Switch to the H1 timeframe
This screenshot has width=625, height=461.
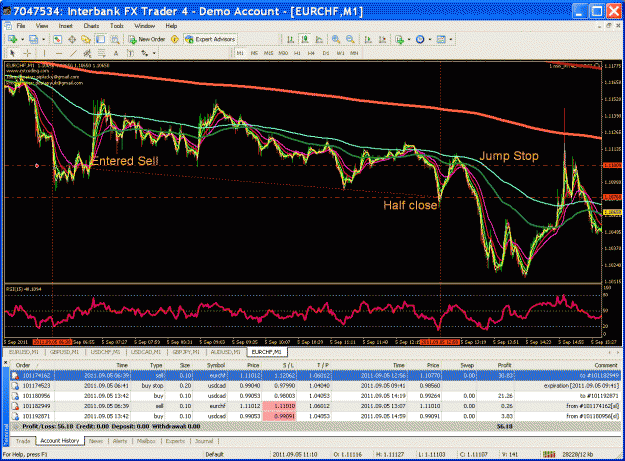tap(297, 53)
